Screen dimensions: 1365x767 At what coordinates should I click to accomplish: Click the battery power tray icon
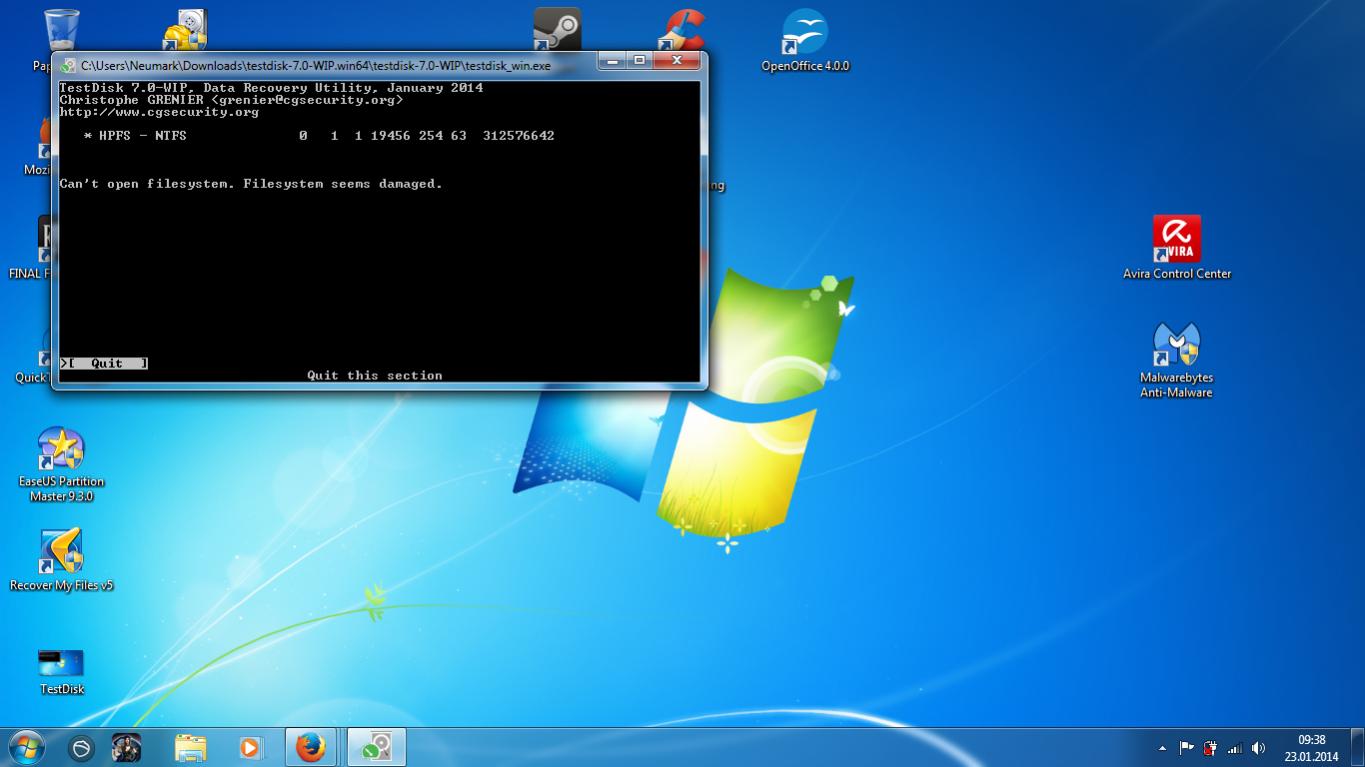coord(1211,748)
